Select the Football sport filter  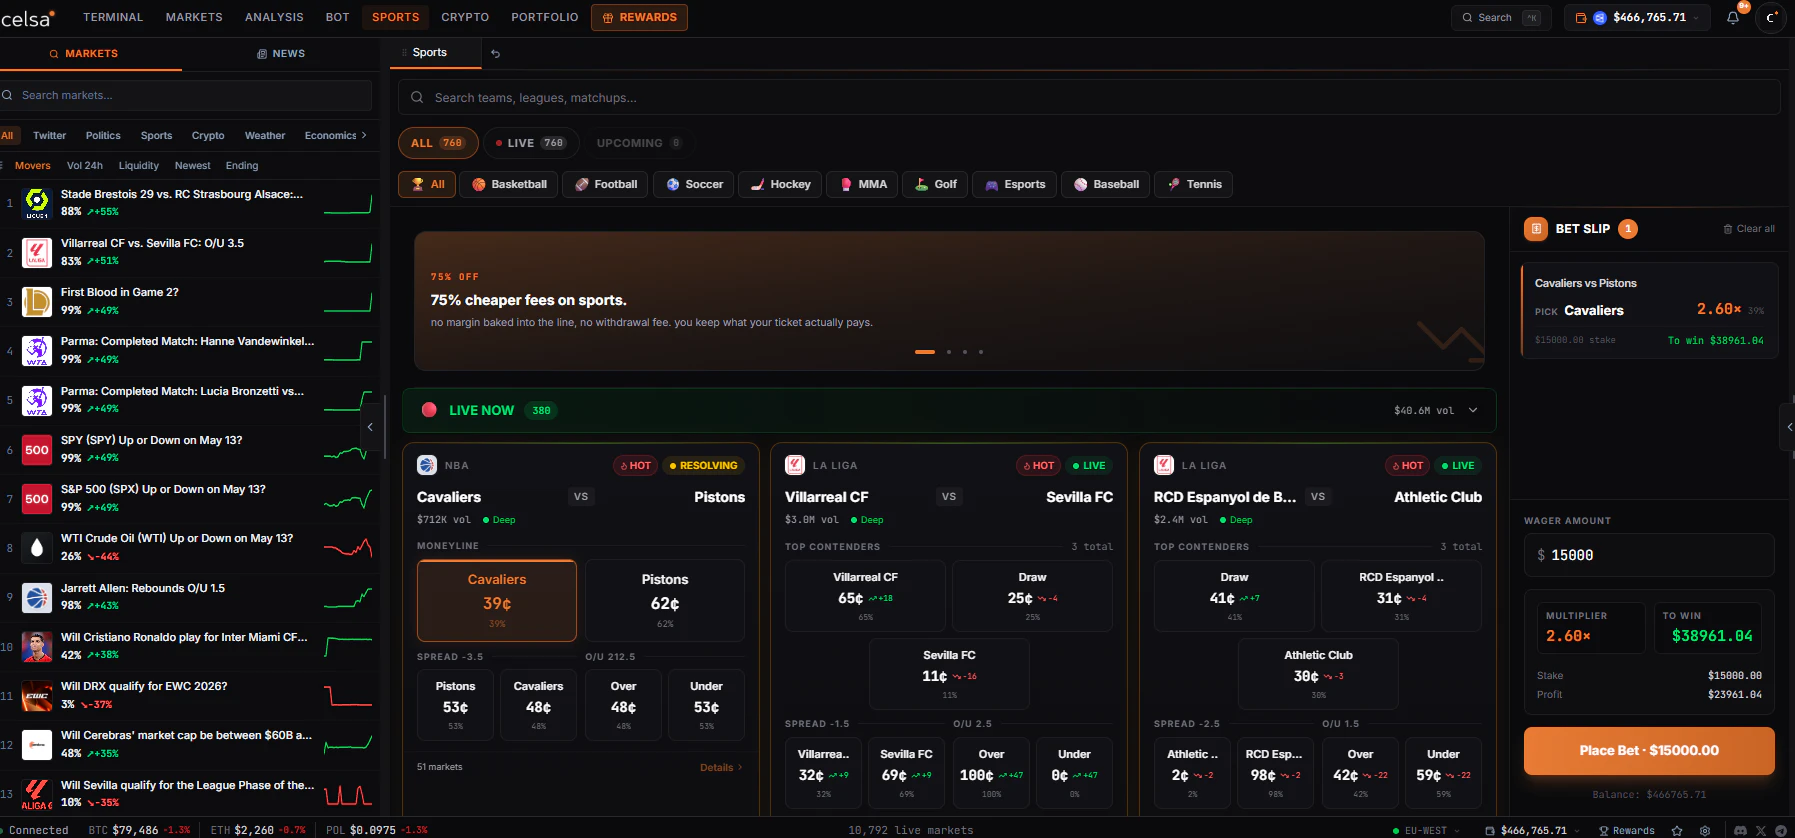pos(606,184)
